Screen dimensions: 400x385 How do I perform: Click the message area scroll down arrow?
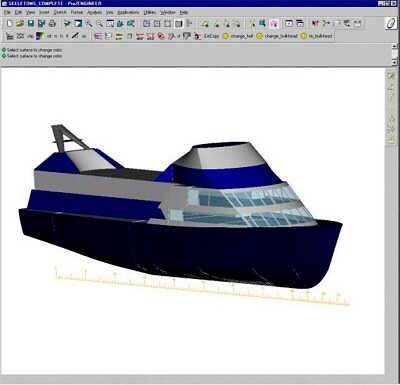394,62
